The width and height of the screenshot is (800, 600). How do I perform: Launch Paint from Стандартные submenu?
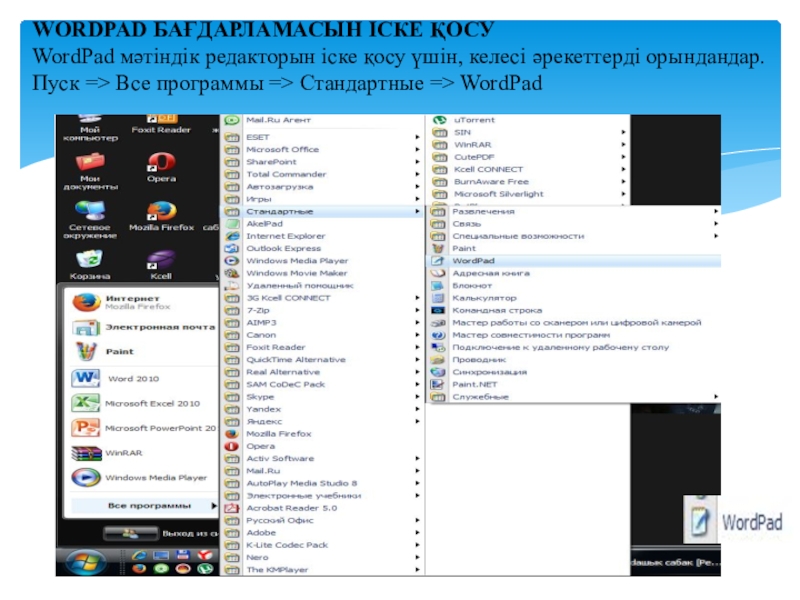pos(574,248)
